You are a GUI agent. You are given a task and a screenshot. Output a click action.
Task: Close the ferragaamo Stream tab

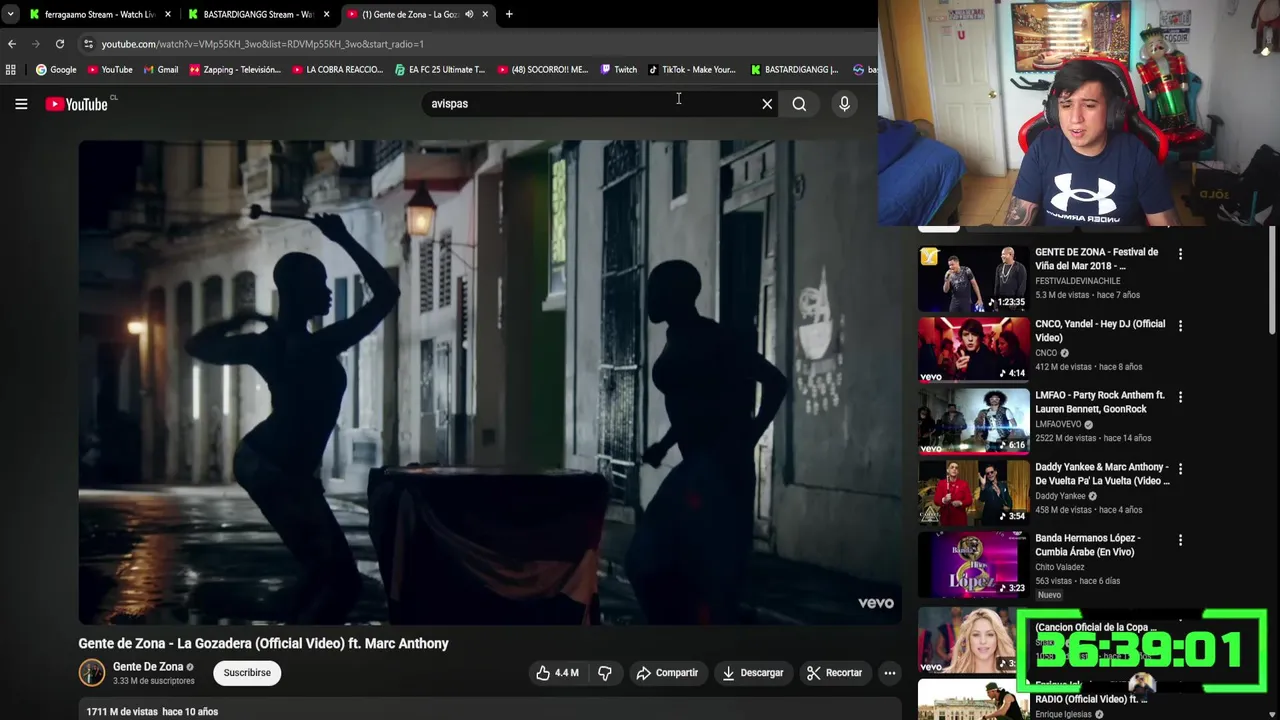point(168,14)
